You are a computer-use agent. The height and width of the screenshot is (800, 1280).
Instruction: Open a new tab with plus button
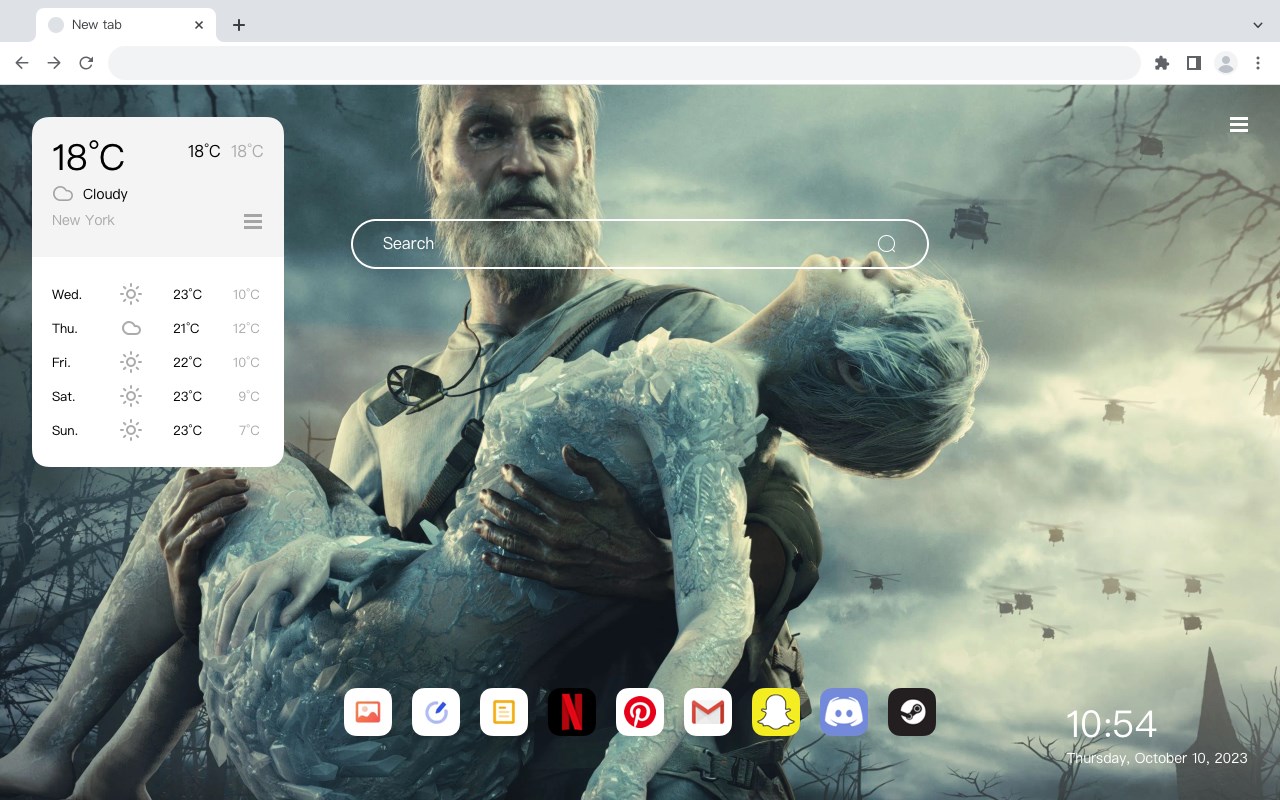click(x=238, y=25)
